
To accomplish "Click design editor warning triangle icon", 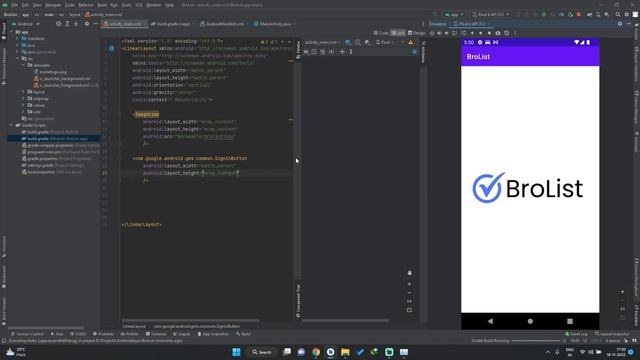I will coord(411,42).
